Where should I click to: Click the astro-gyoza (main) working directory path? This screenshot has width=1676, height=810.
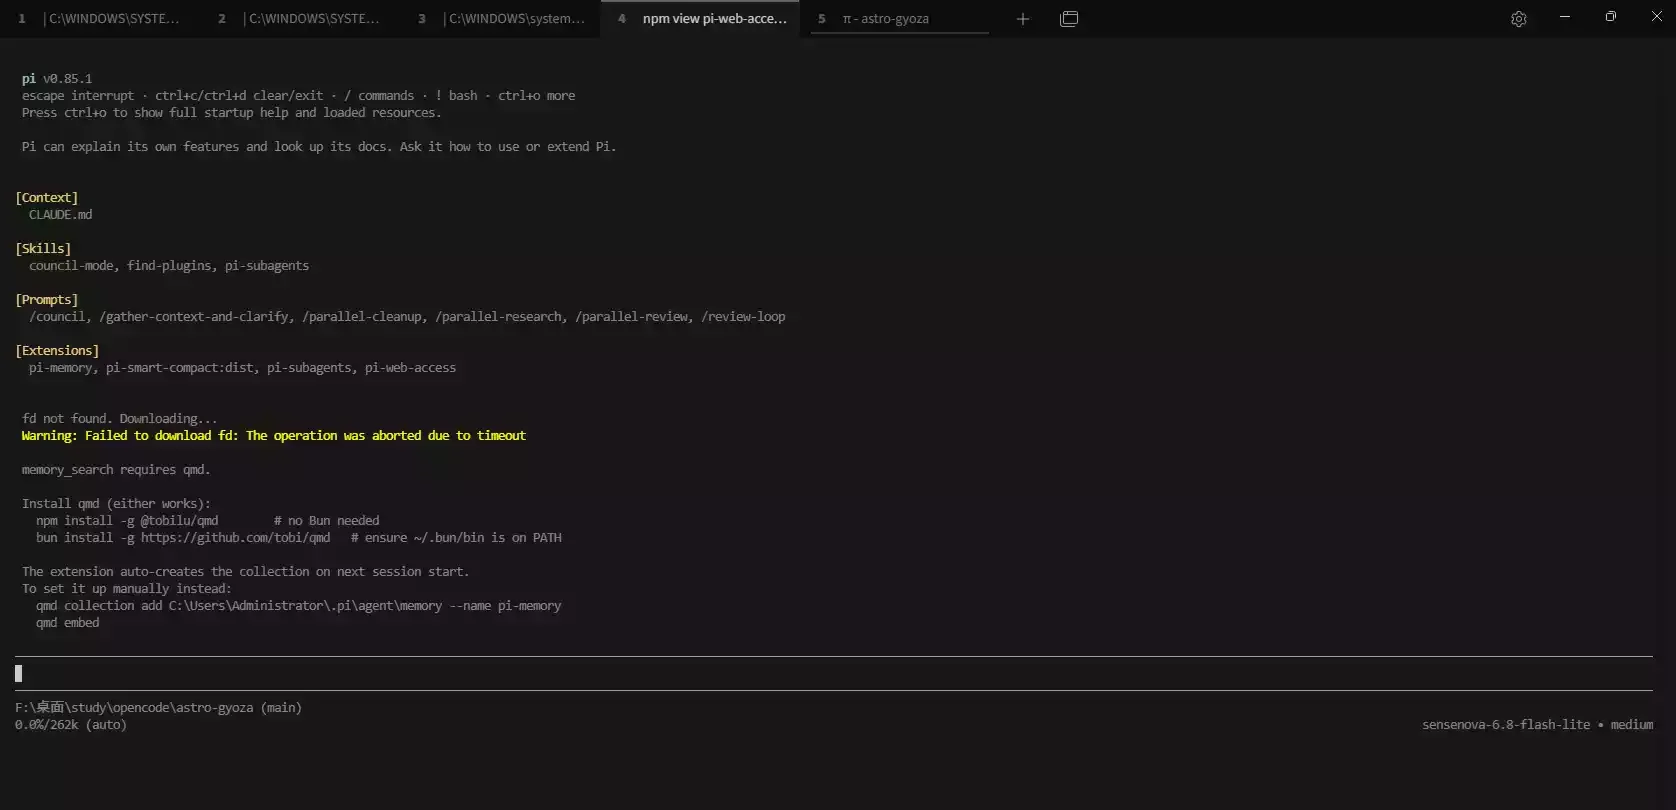point(158,708)
